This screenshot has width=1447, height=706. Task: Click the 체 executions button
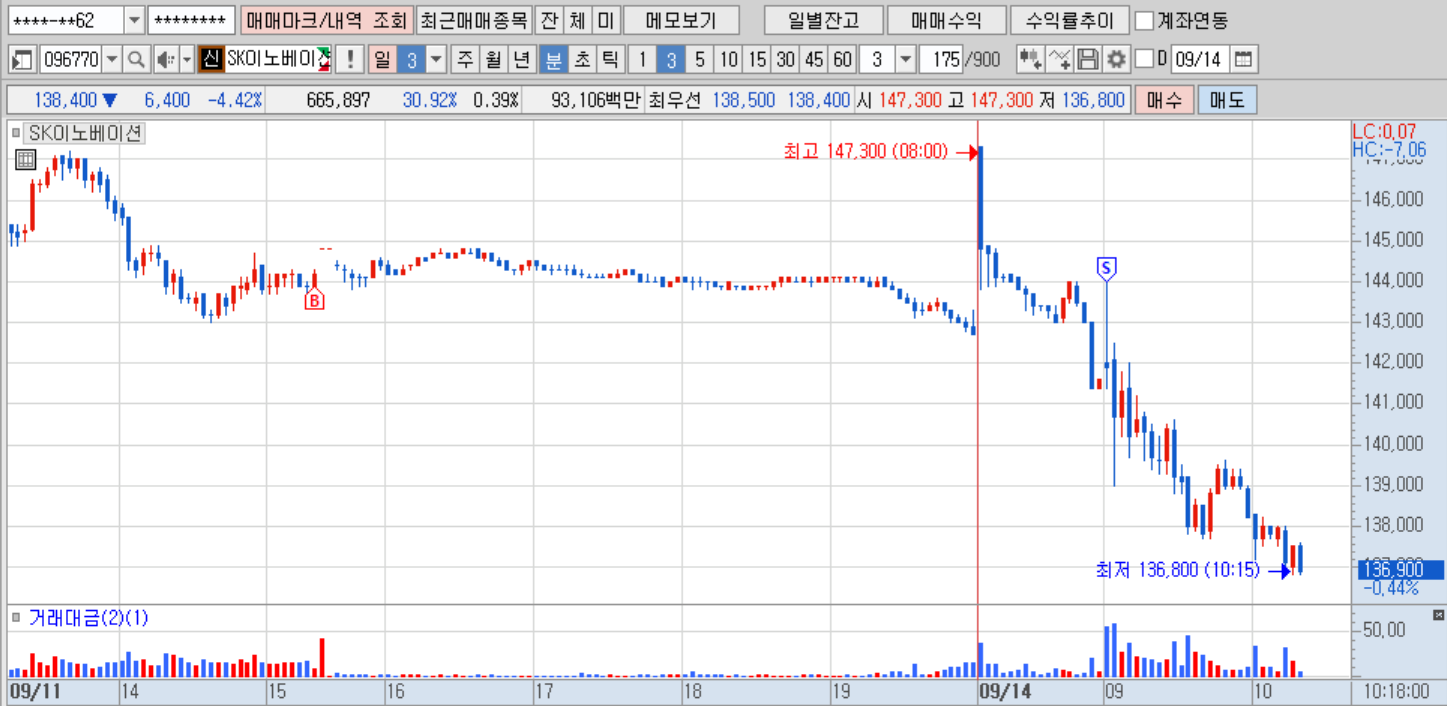[577, 20]
